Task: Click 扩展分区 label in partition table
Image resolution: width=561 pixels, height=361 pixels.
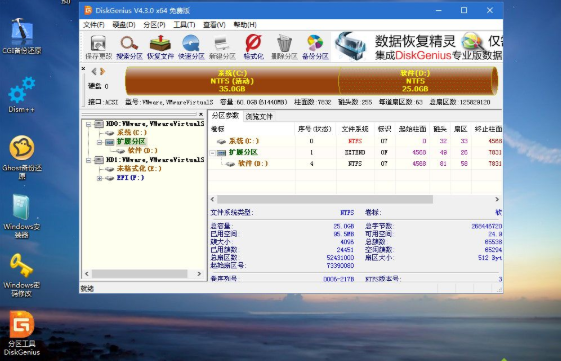Action: [243, 152]
